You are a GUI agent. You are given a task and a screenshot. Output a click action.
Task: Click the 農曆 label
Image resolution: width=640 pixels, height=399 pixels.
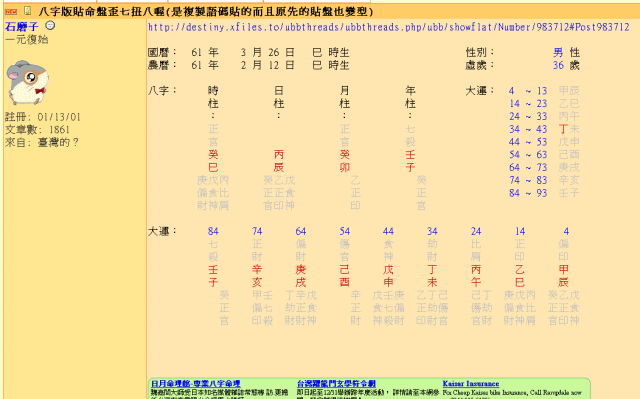click(162, 65)
